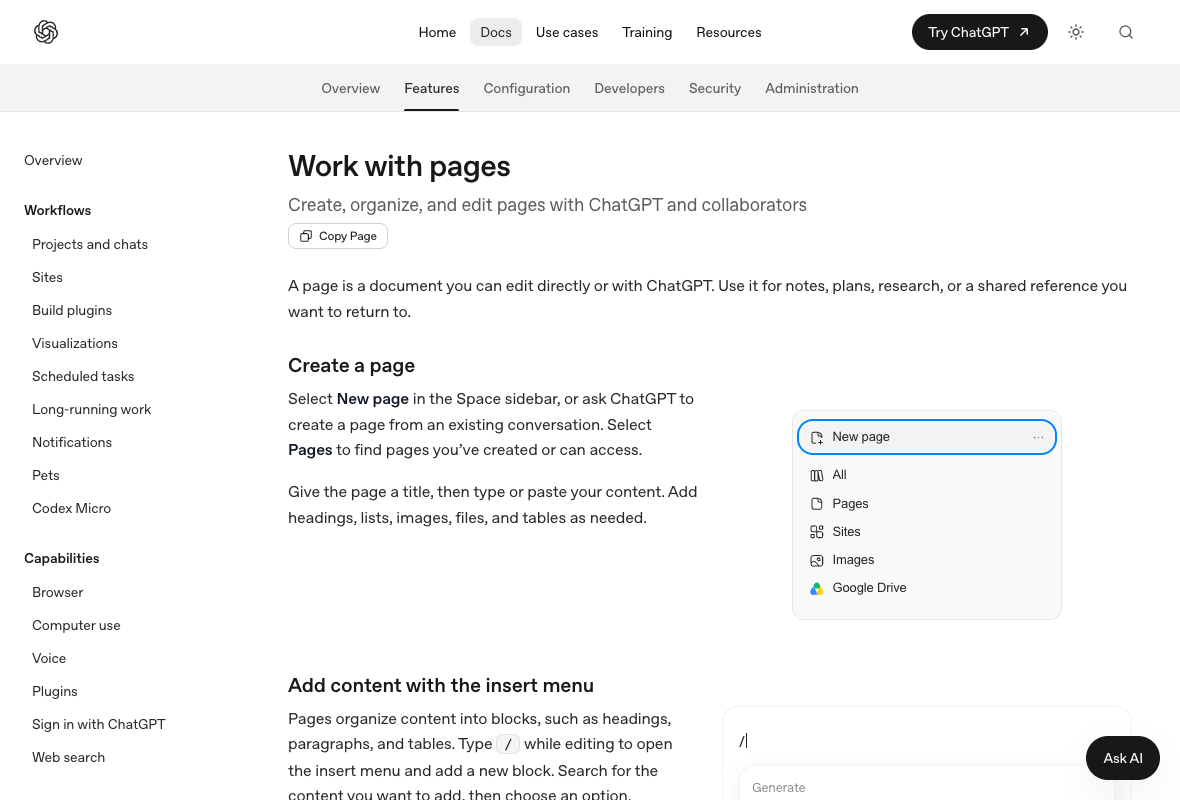Open Web search sidebar link
Image resolution: width=1180 pixels, height=800 pixels.
(68, 758)
